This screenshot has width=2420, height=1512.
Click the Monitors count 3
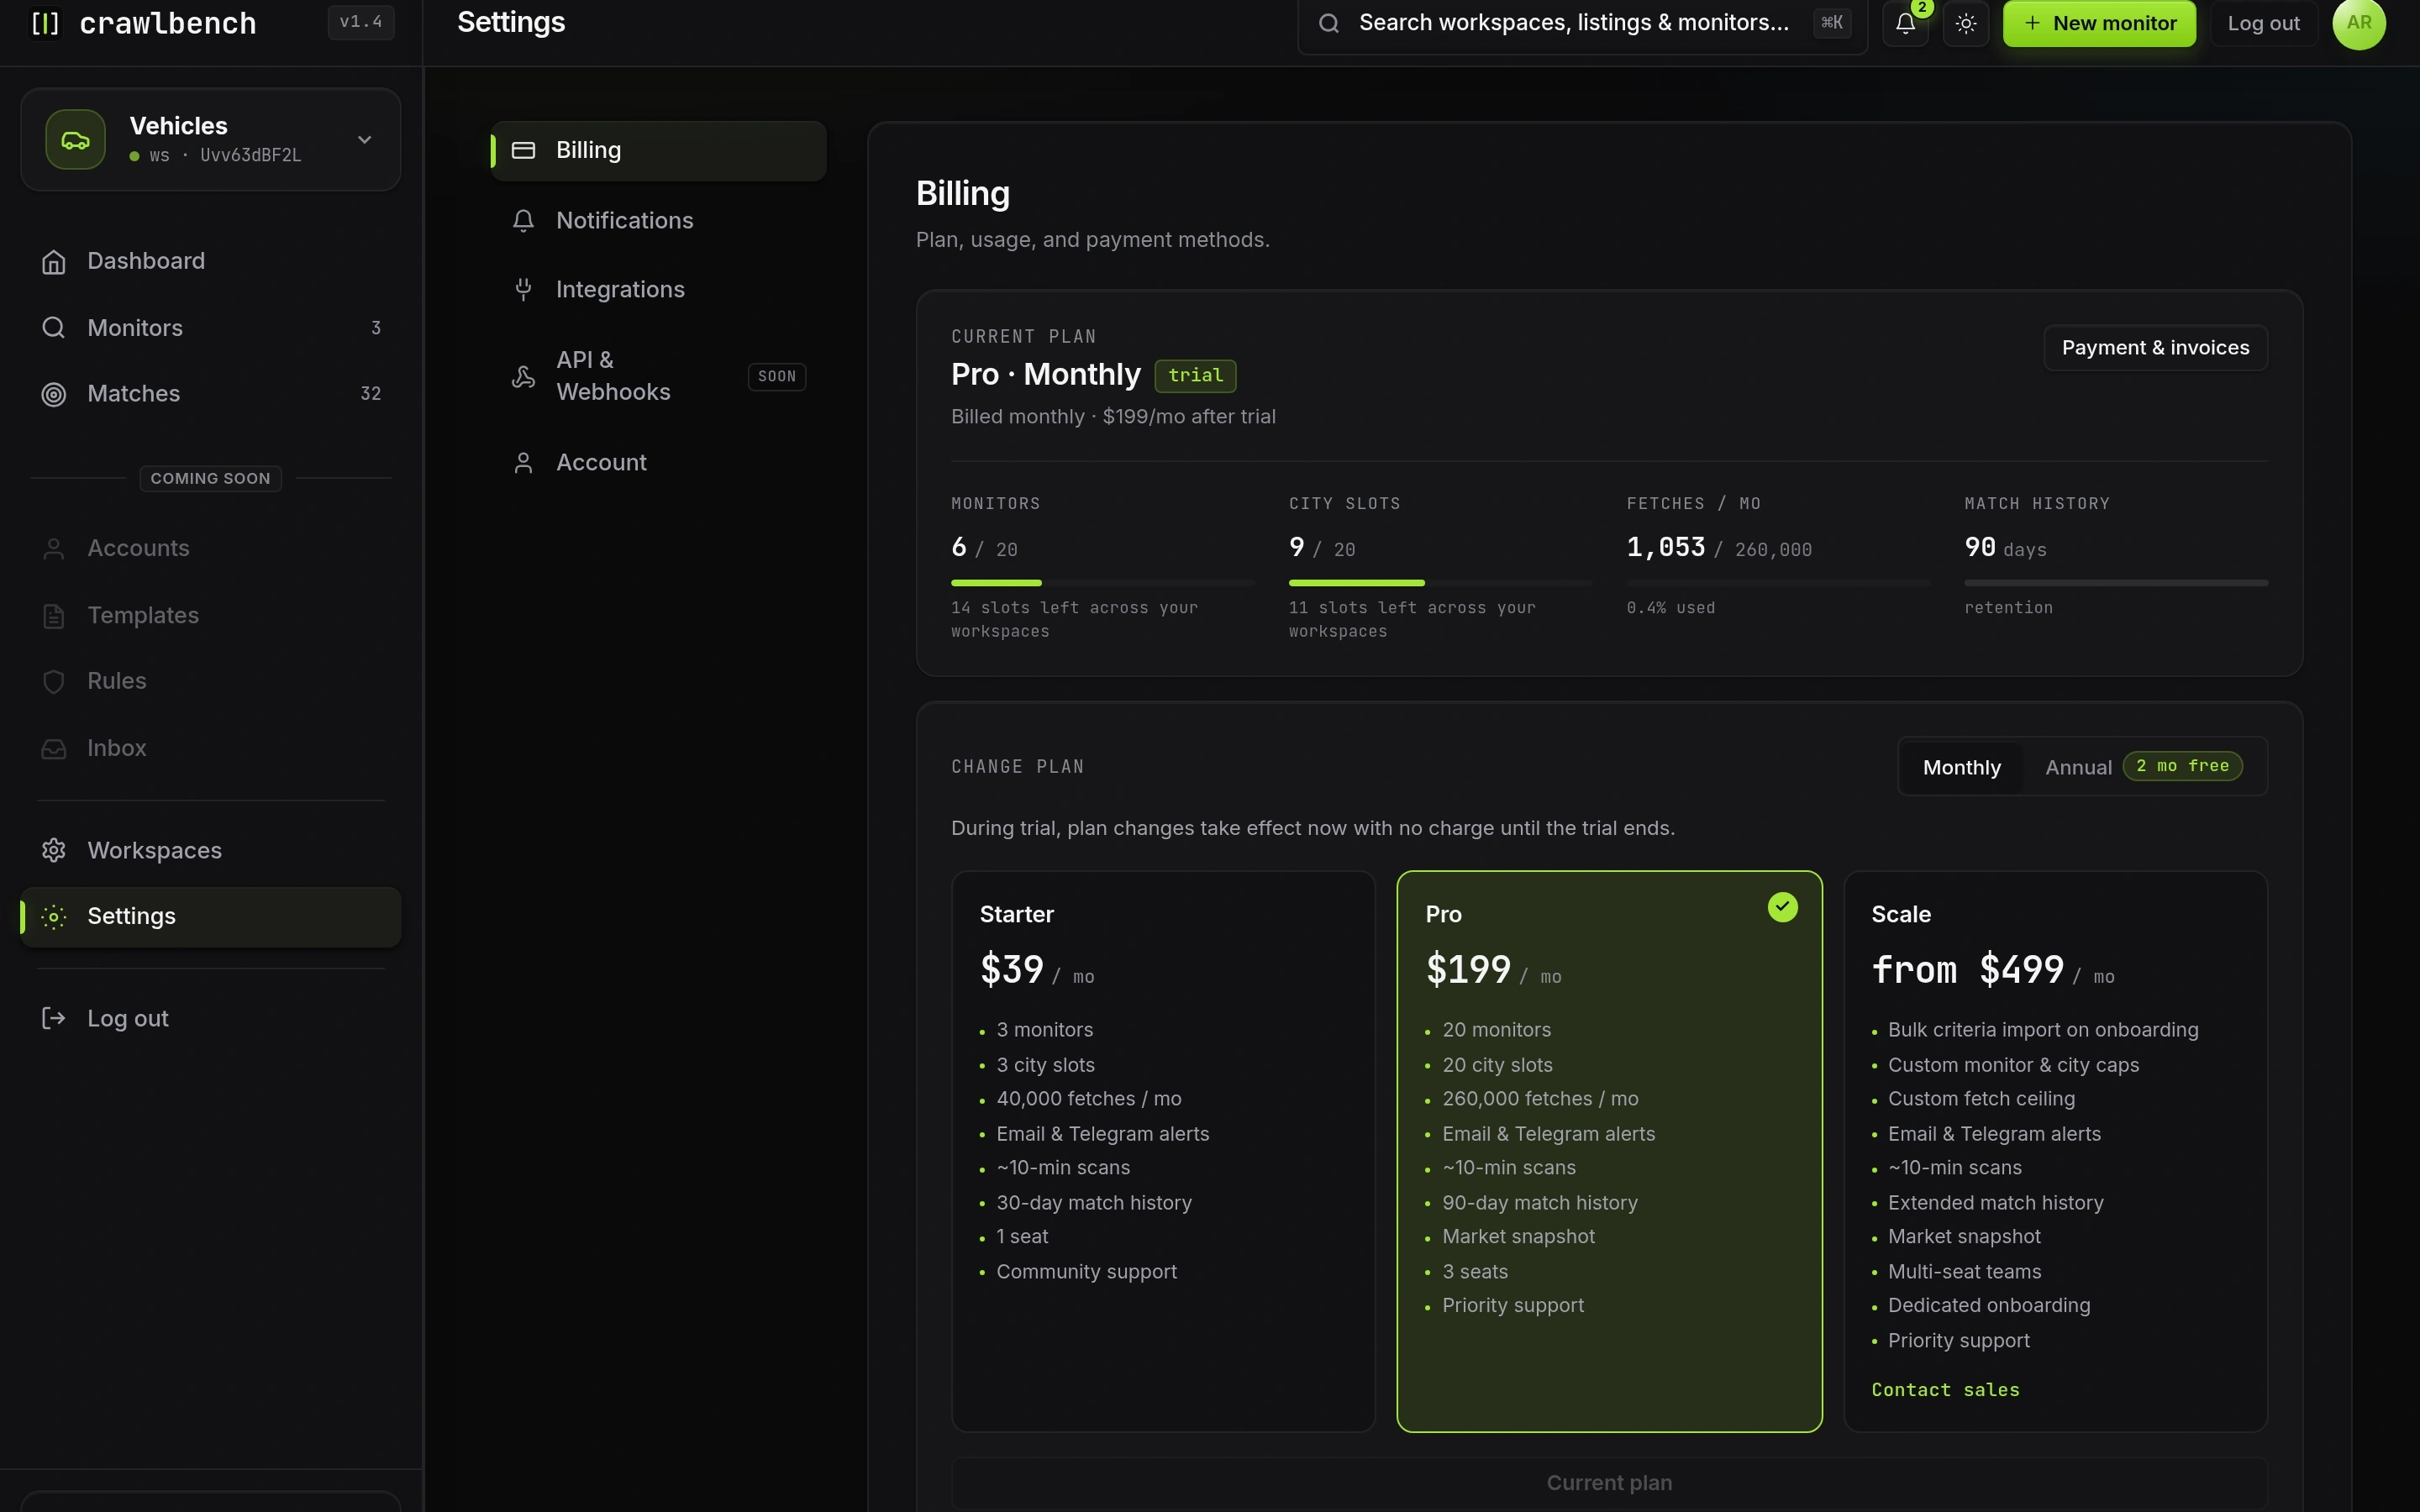tap(376, 328)
